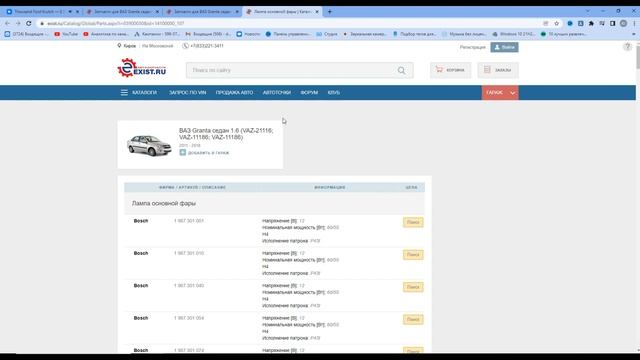Click Поиск for Bosch 1 987 301 054
Image resolution: width=640 pixels, height=360 pixels.
coord(413,320)
